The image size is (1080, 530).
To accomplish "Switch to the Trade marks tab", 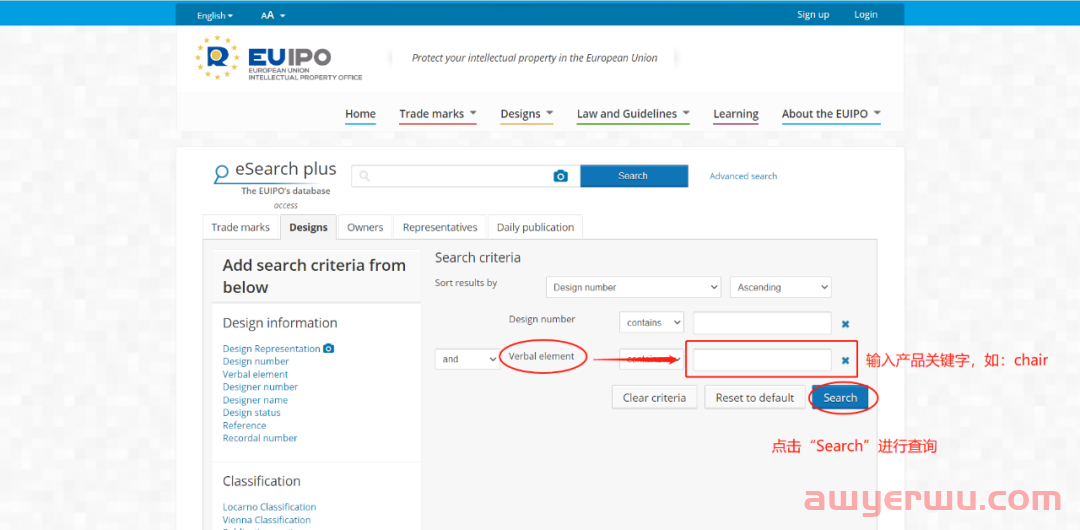I will point(240,227).
